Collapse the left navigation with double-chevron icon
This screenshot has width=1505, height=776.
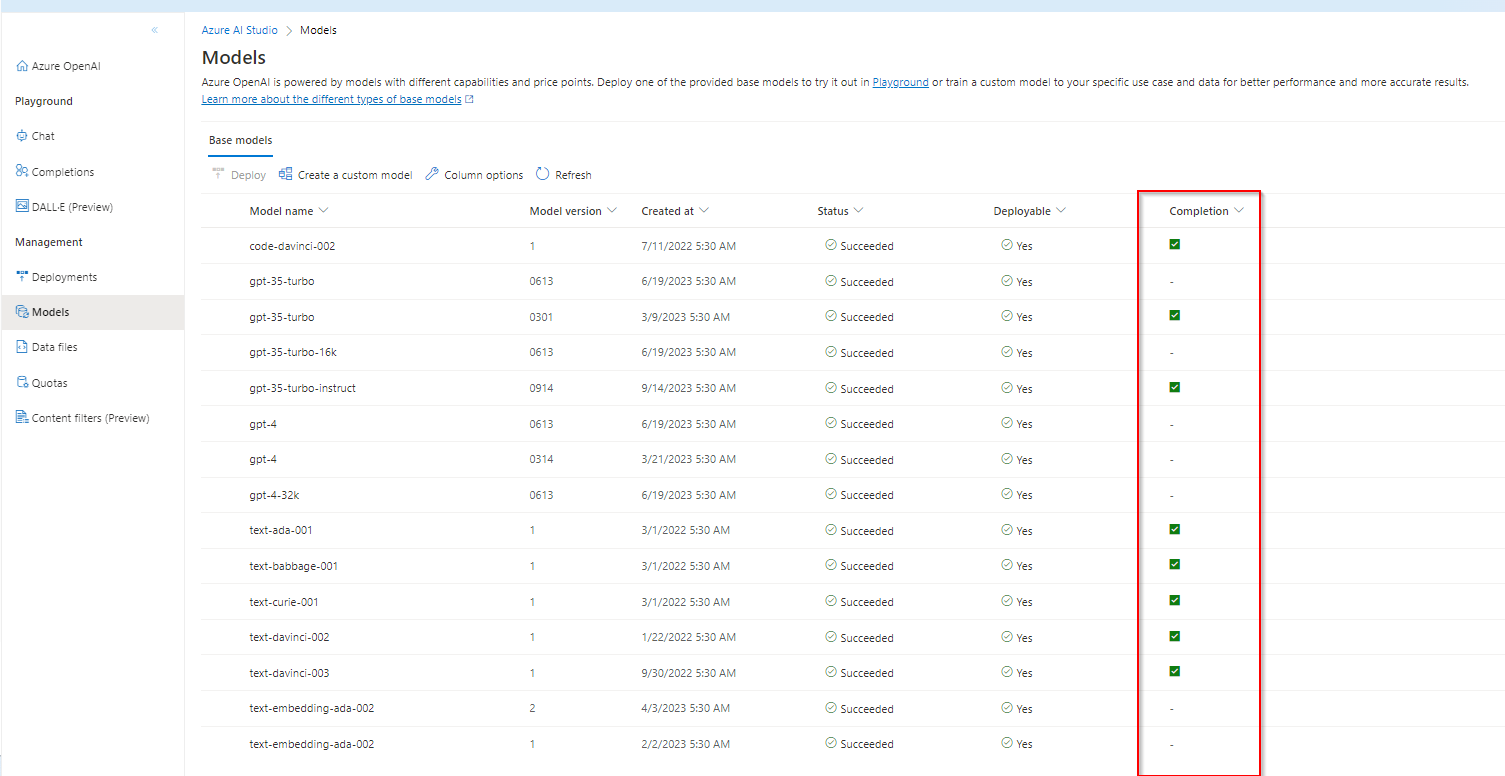tap(155, 30)
